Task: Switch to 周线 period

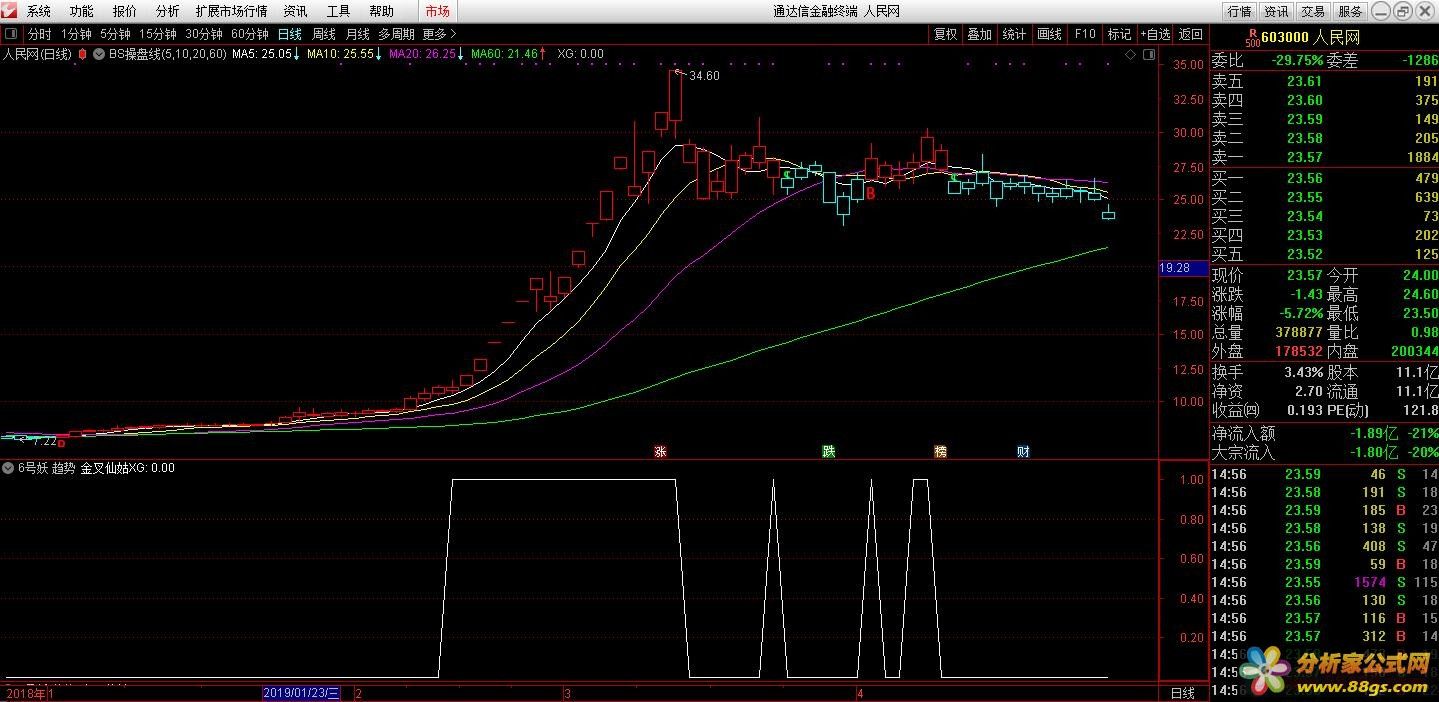Action: tap(324, 34)
